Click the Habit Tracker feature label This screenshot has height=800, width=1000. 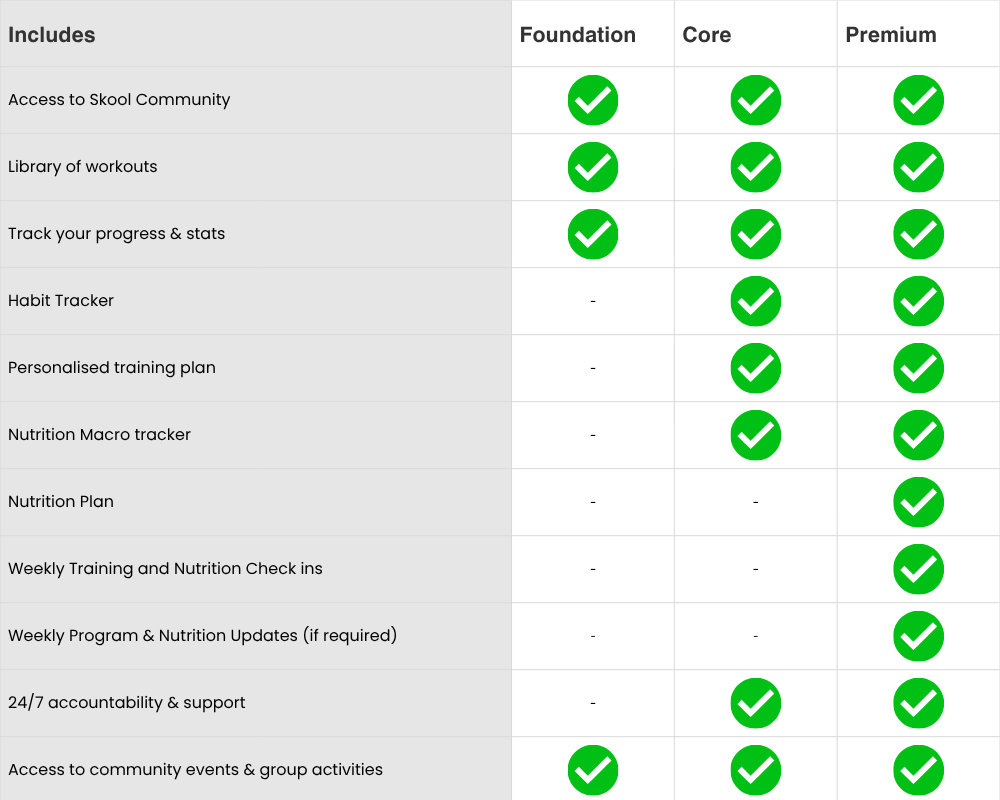tap(61, 301)
